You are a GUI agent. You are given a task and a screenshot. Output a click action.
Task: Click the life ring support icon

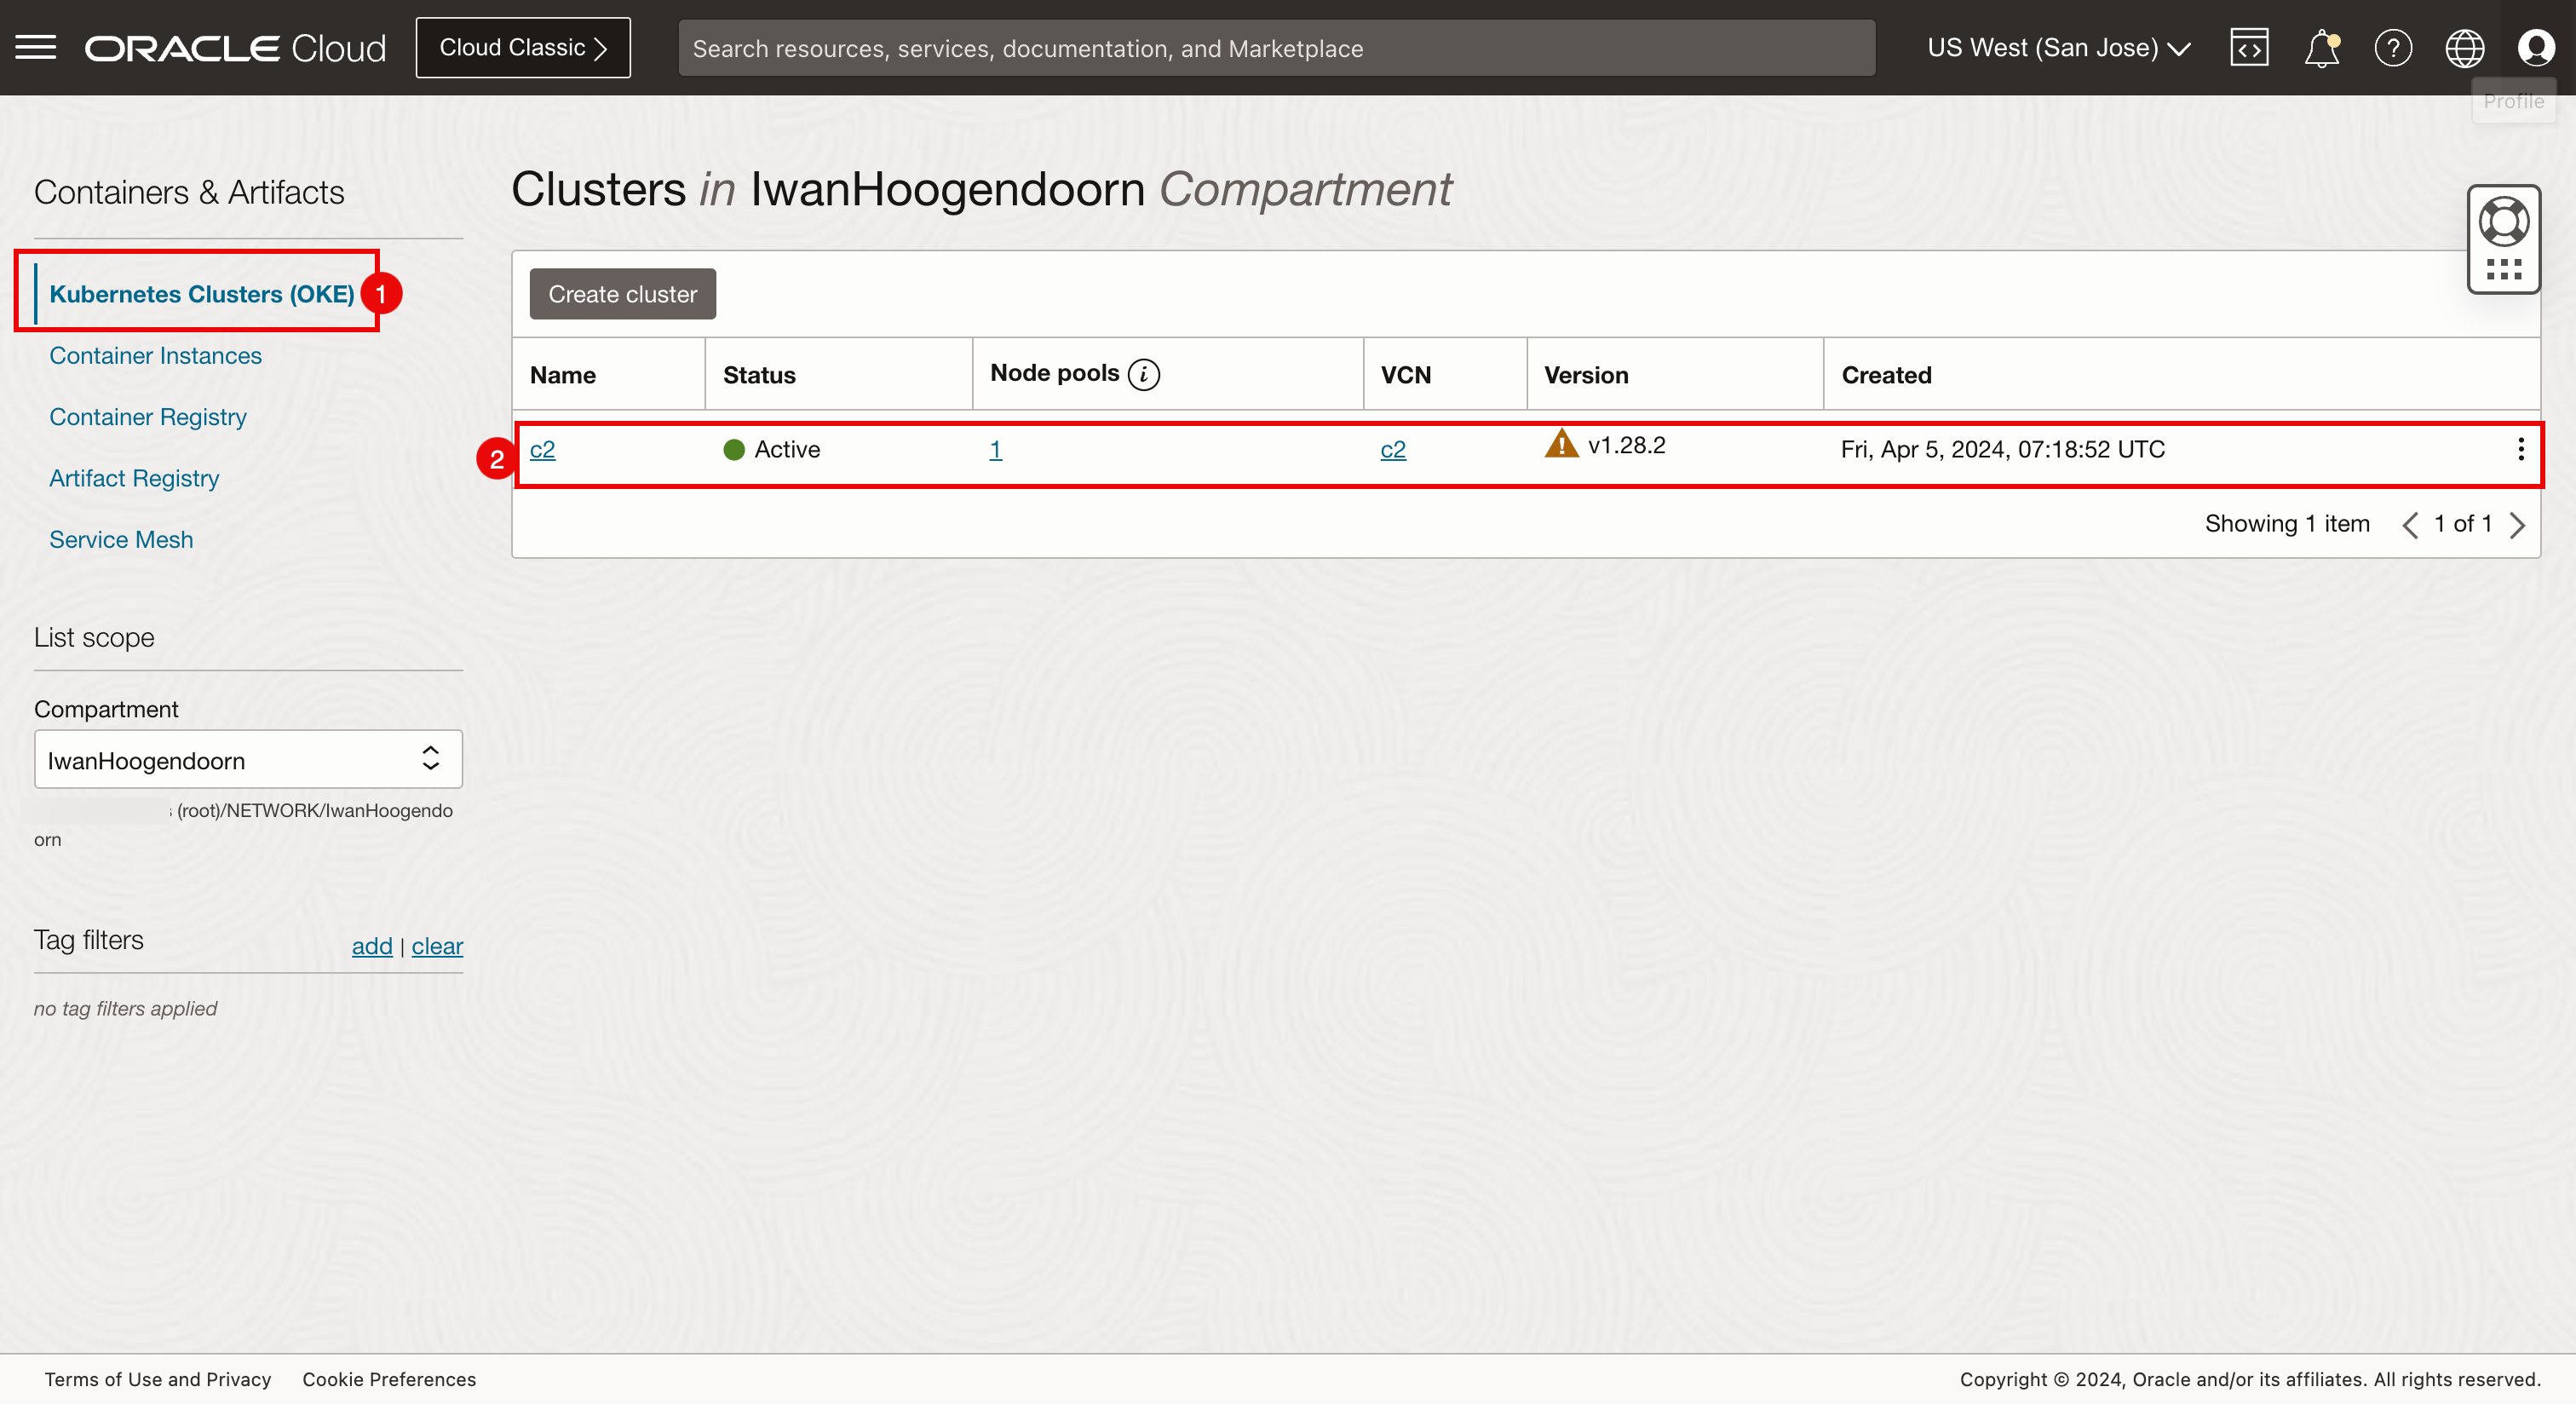2504,222
